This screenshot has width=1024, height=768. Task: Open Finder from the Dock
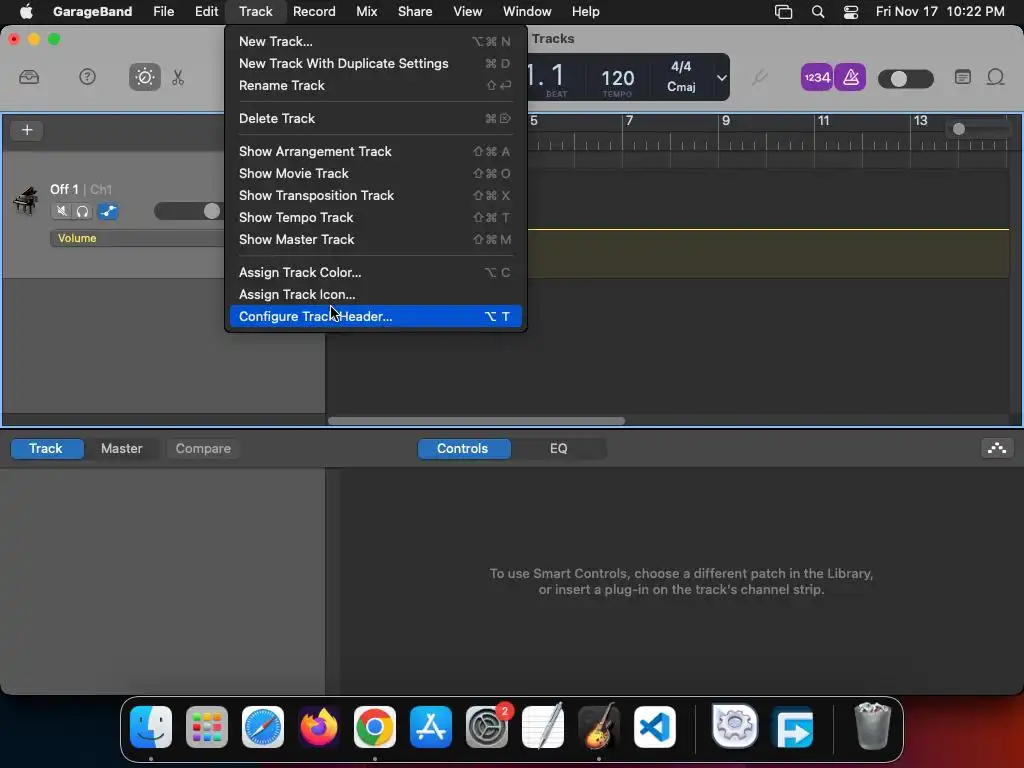[x=151, y=727]
